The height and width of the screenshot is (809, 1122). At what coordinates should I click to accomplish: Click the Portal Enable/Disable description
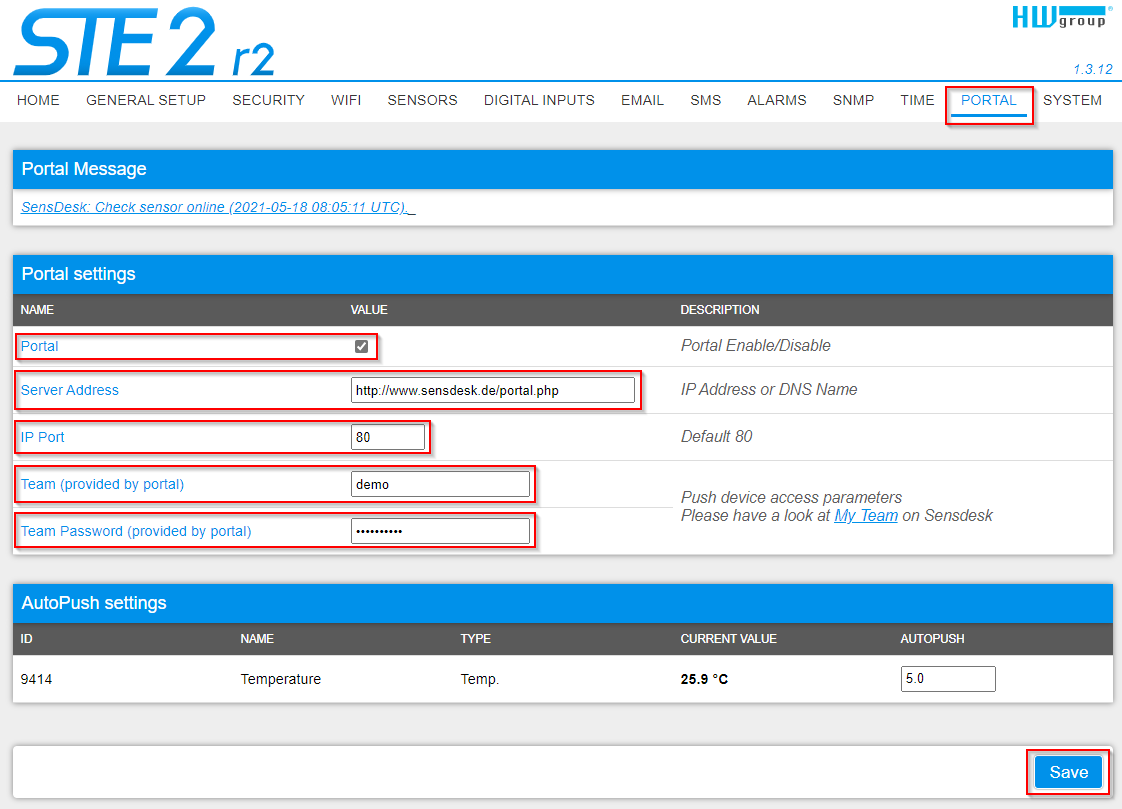(756, 345)
